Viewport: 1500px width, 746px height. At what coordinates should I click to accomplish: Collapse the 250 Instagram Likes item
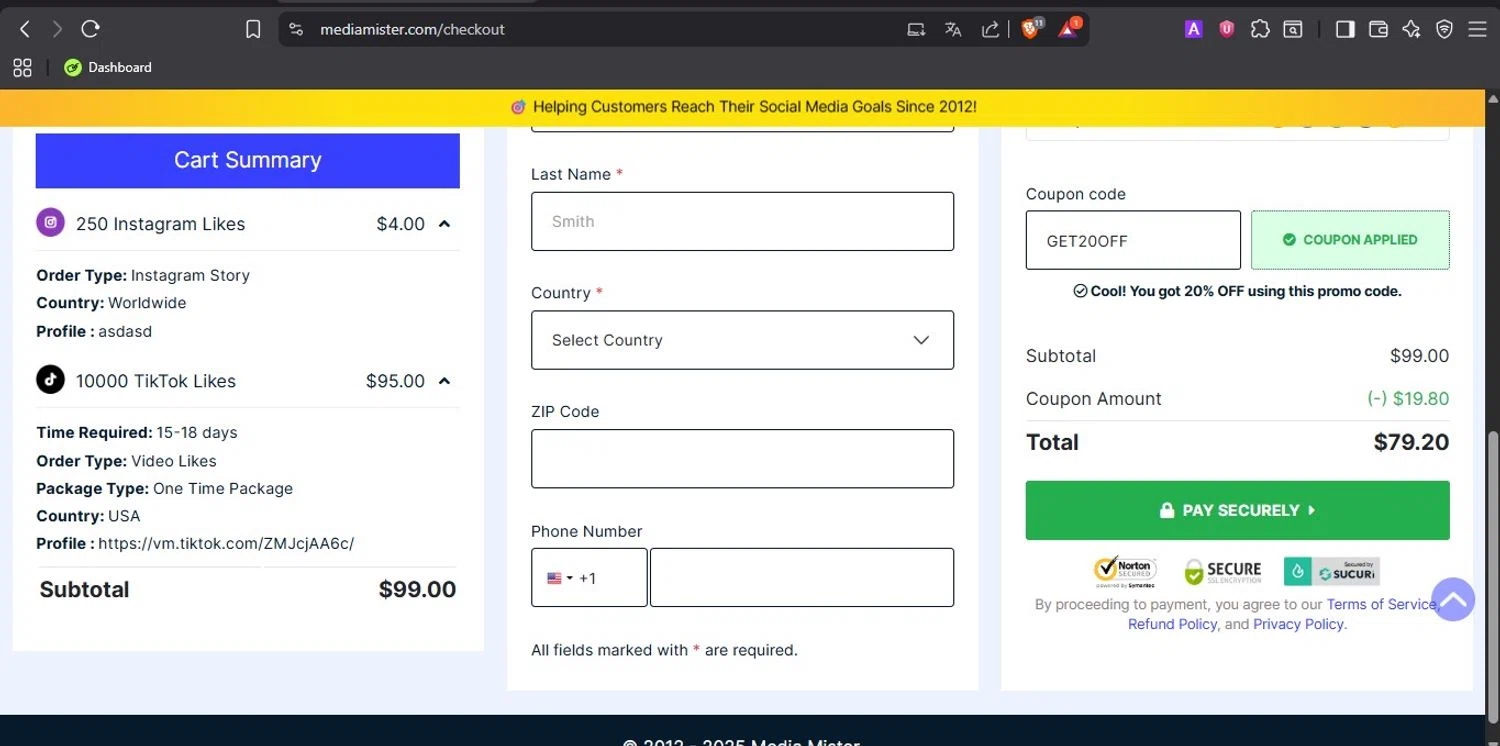click(x=444, y=224)
